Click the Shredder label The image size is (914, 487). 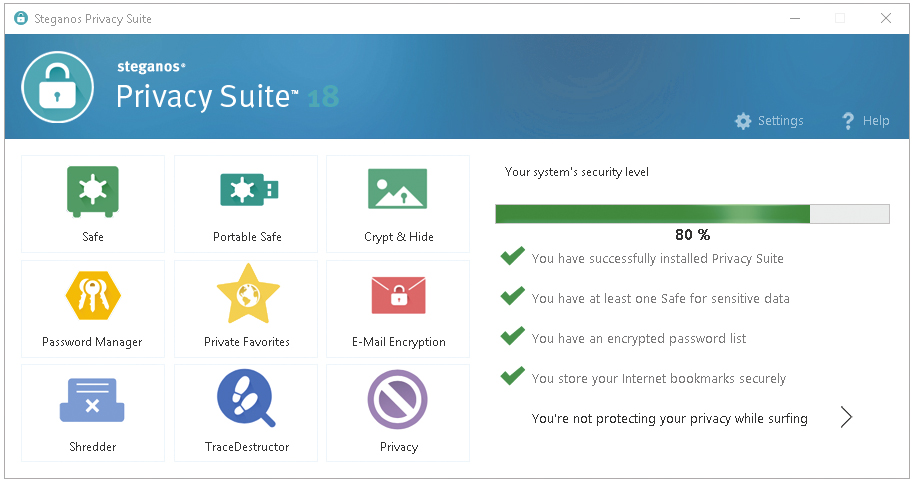[93, 447]
